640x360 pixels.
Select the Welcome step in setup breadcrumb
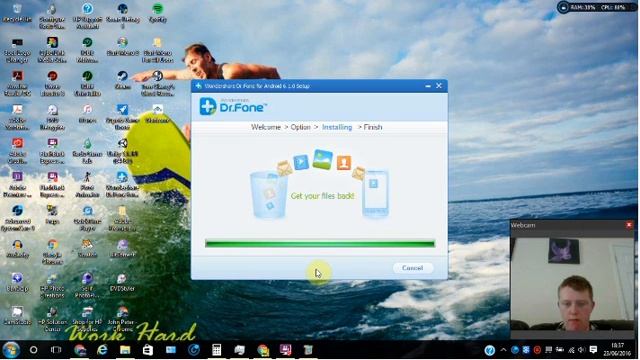[266, 127]
